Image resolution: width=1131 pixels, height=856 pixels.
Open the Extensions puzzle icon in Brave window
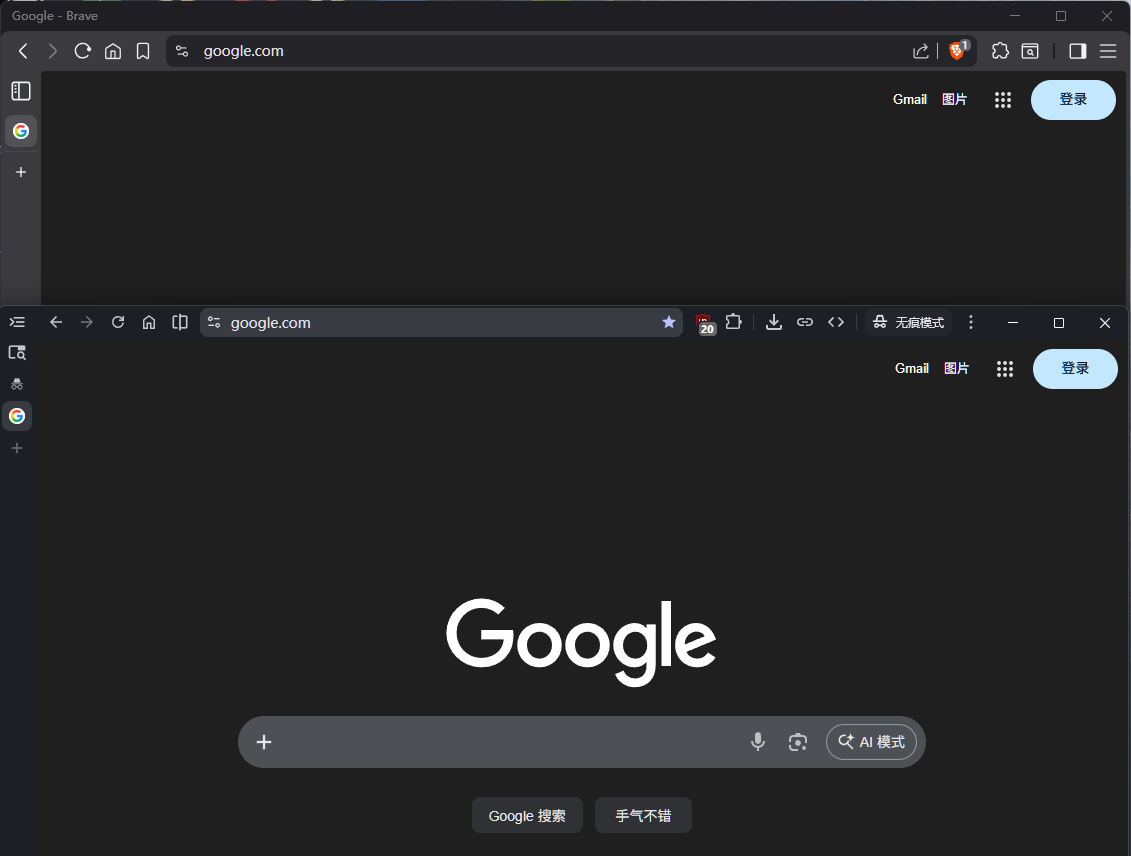point(1000,51)
